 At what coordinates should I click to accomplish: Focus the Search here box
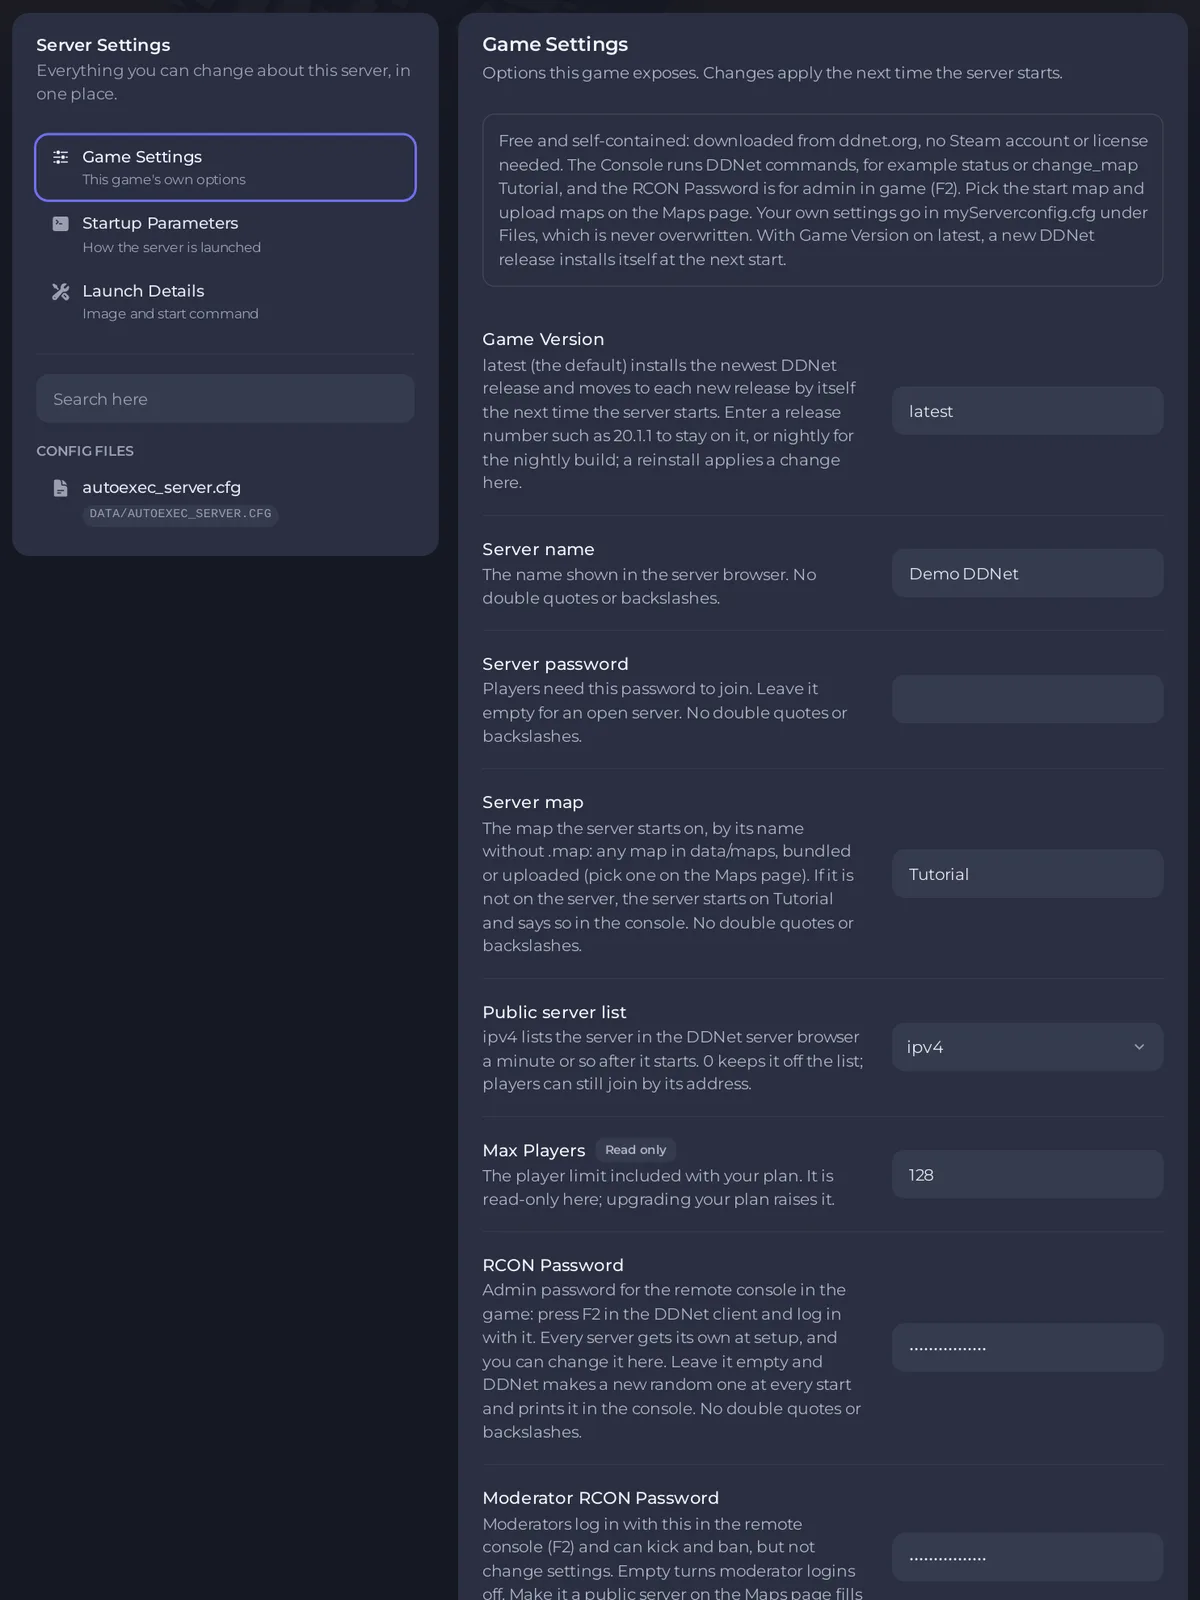pos(225,399)
